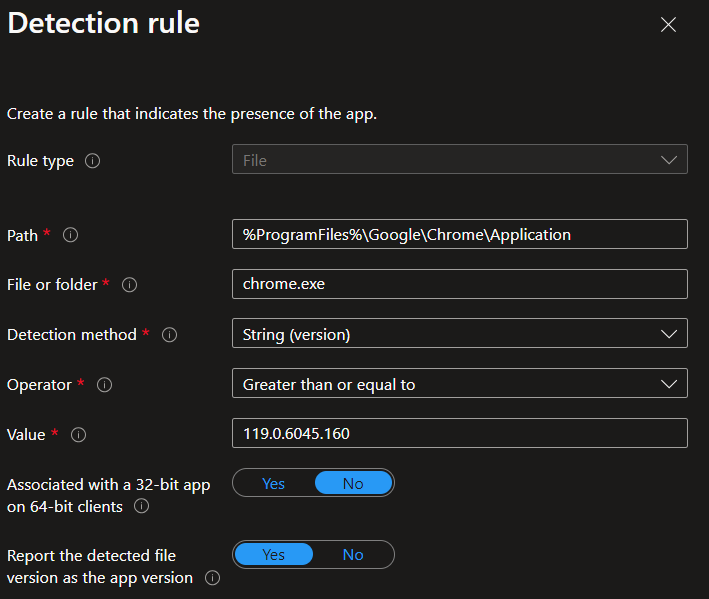The image size is (709, 599).
Task: Open Detection method info icon
Action: coord(170,335)
